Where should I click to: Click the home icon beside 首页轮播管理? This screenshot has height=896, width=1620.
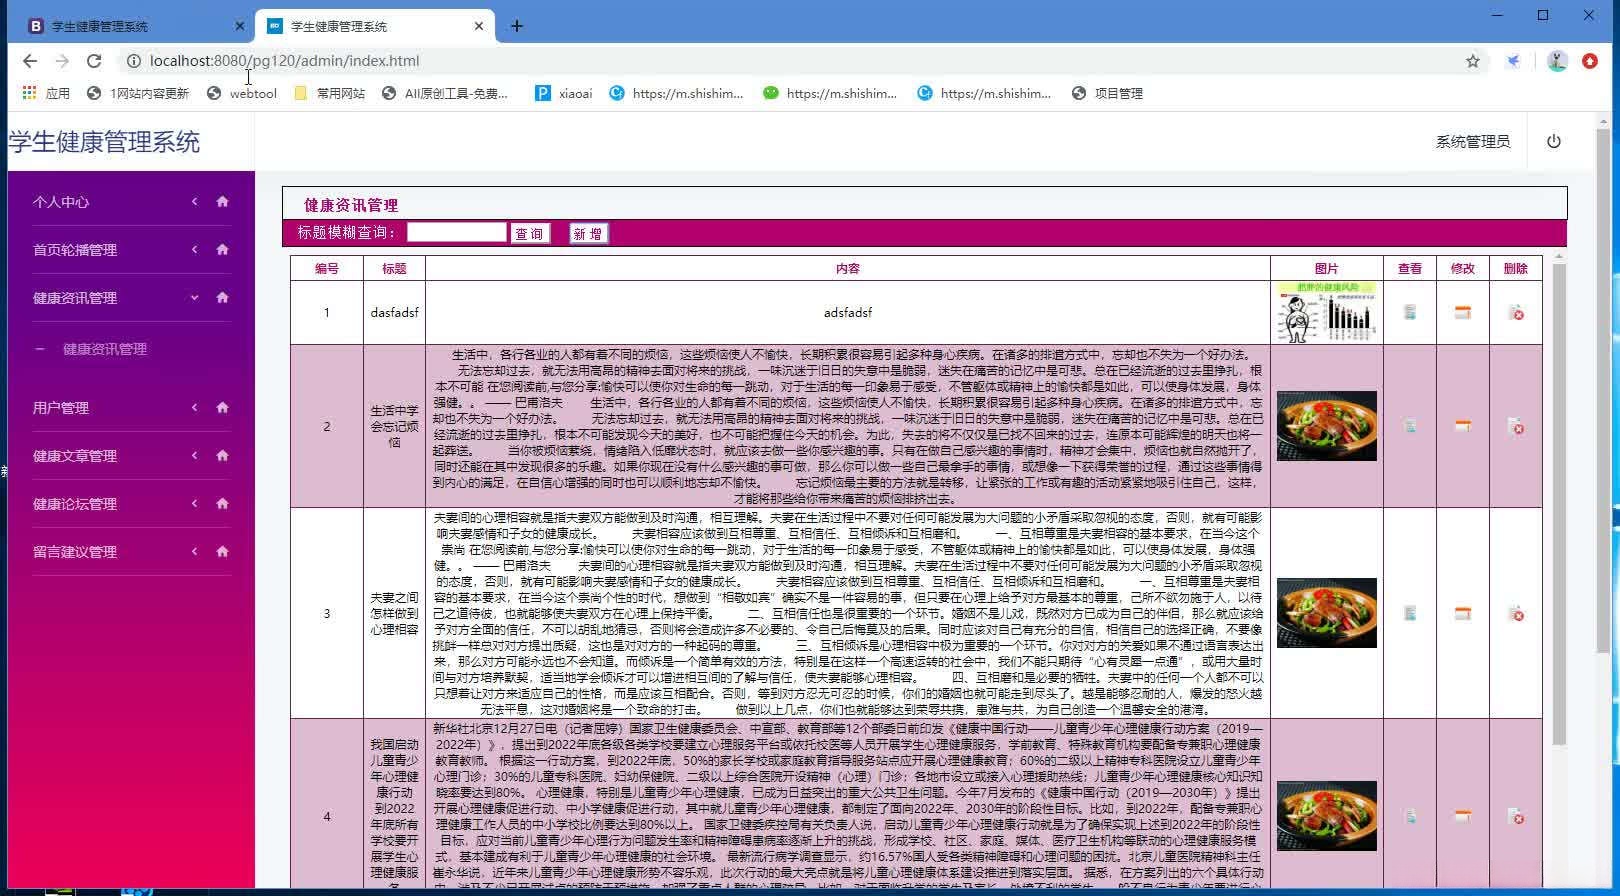pyautogui.click(x=222, y=249)
